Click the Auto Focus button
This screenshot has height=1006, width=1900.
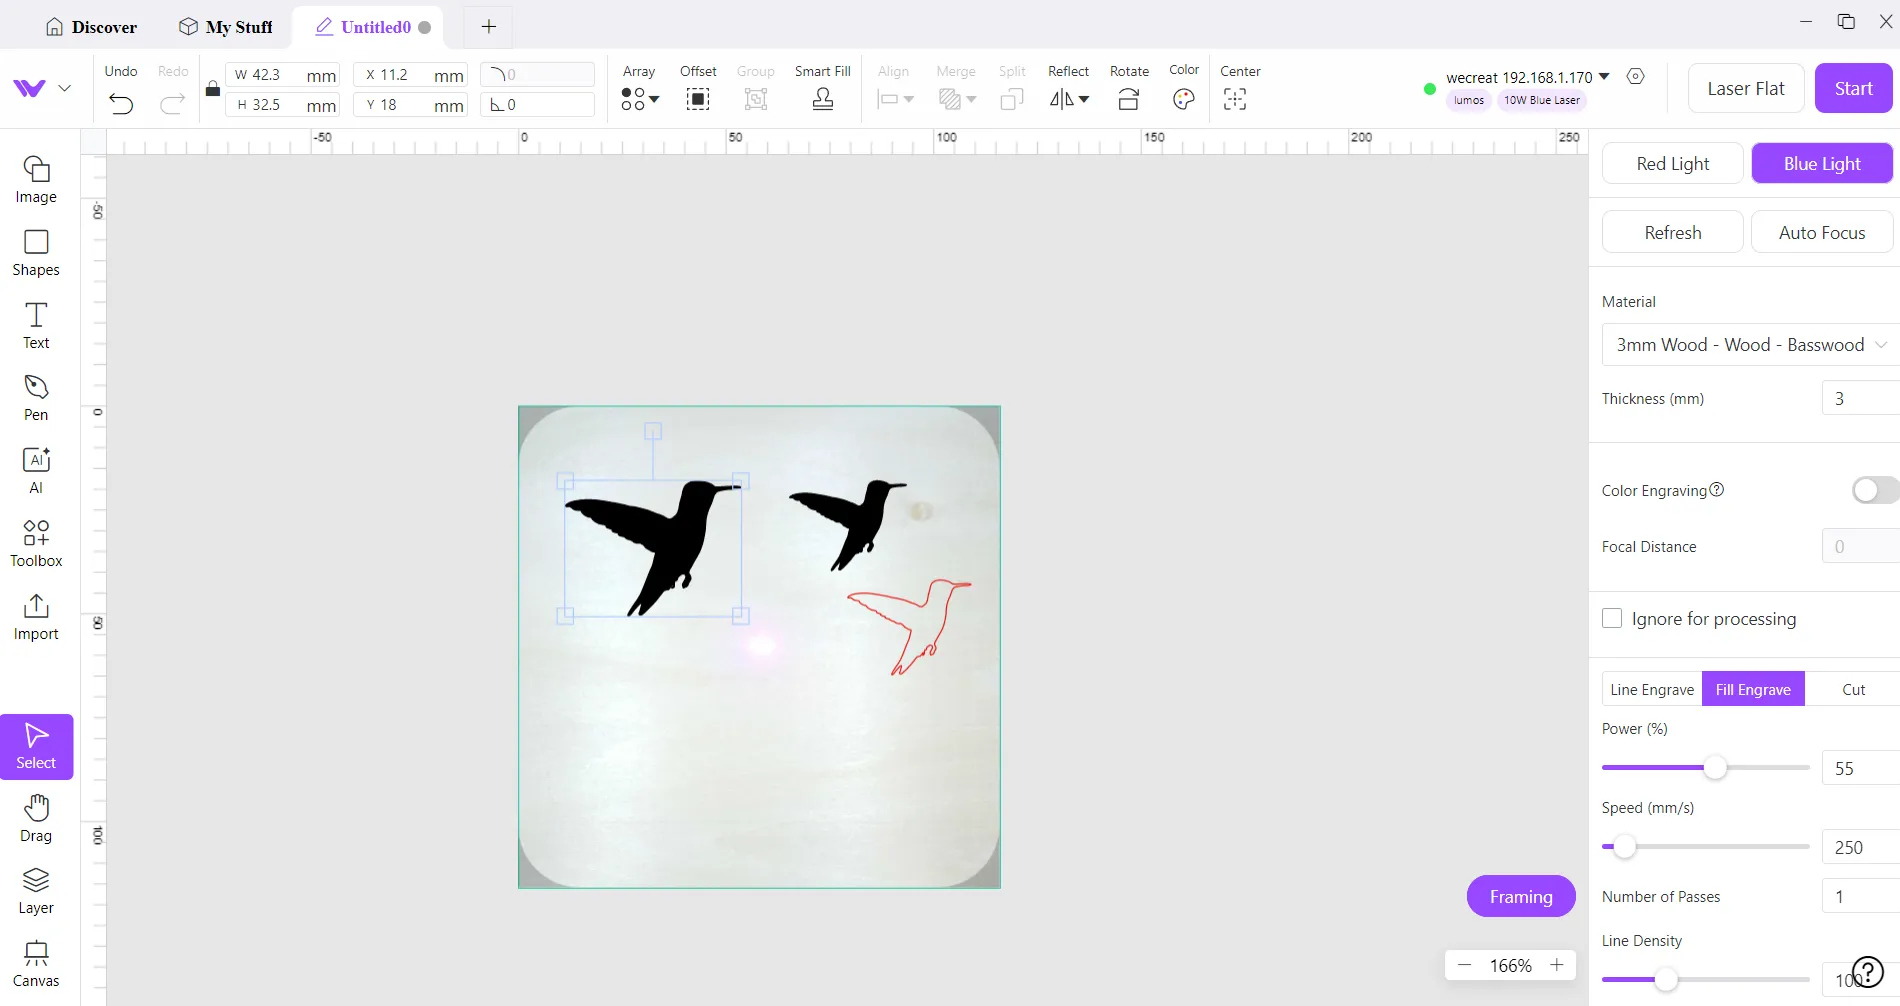(1822, 232)
